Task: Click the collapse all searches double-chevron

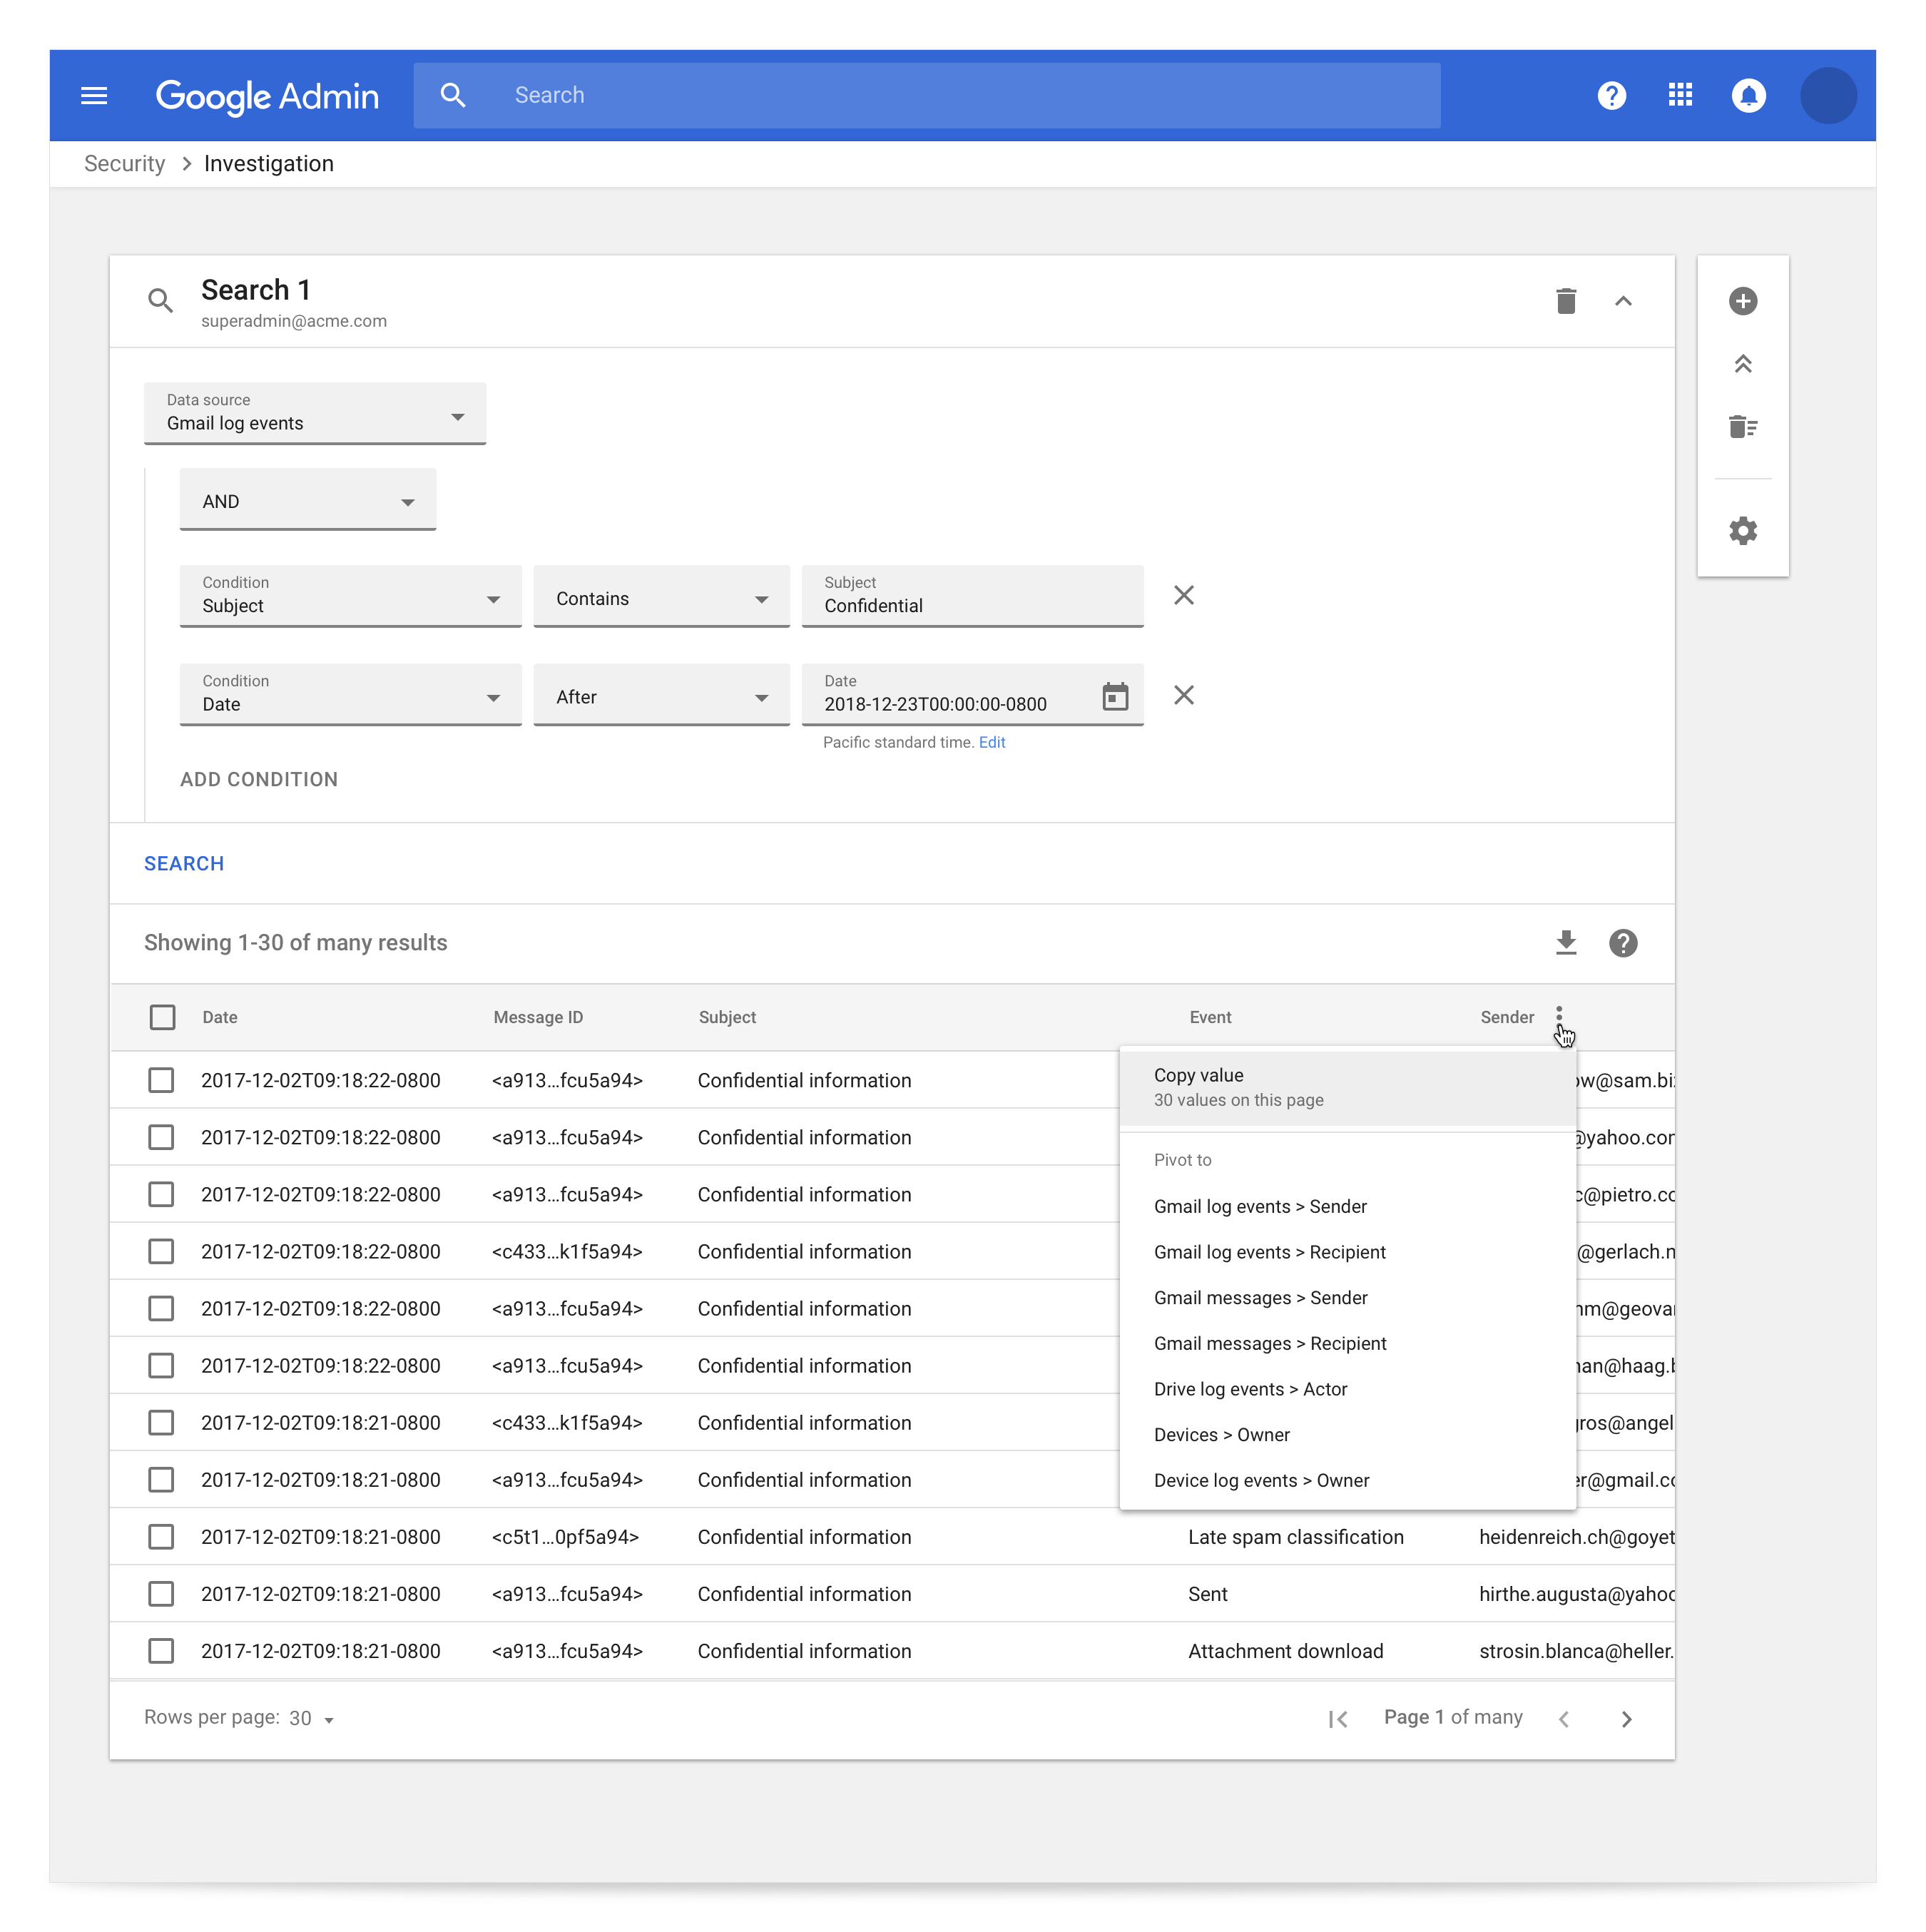Action: [1743, 364]
